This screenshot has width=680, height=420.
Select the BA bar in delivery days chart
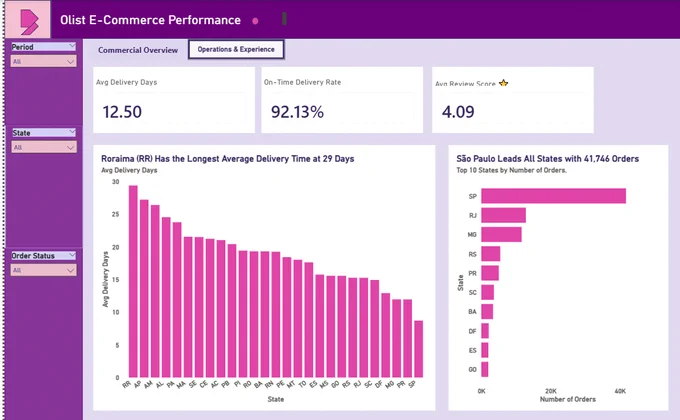click(265, 315)
